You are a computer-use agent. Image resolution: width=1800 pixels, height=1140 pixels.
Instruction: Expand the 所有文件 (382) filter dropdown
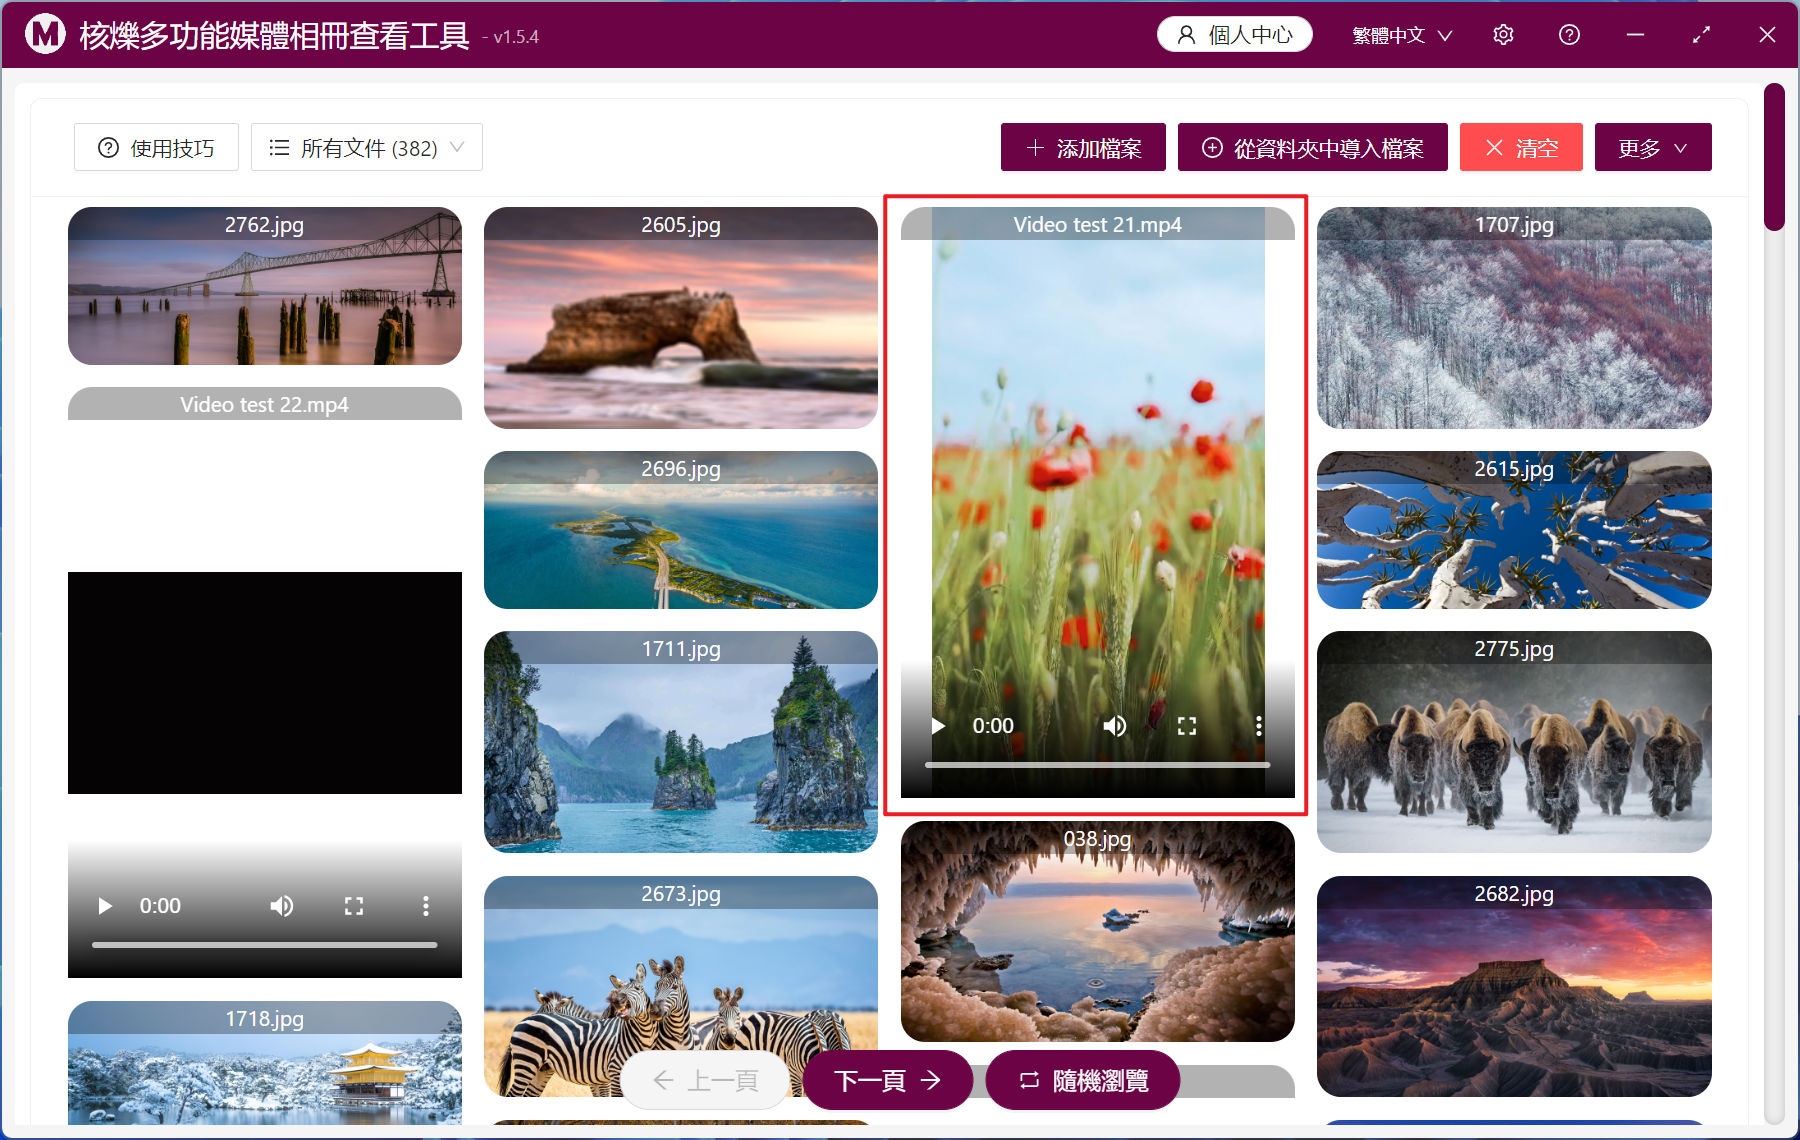367,148
